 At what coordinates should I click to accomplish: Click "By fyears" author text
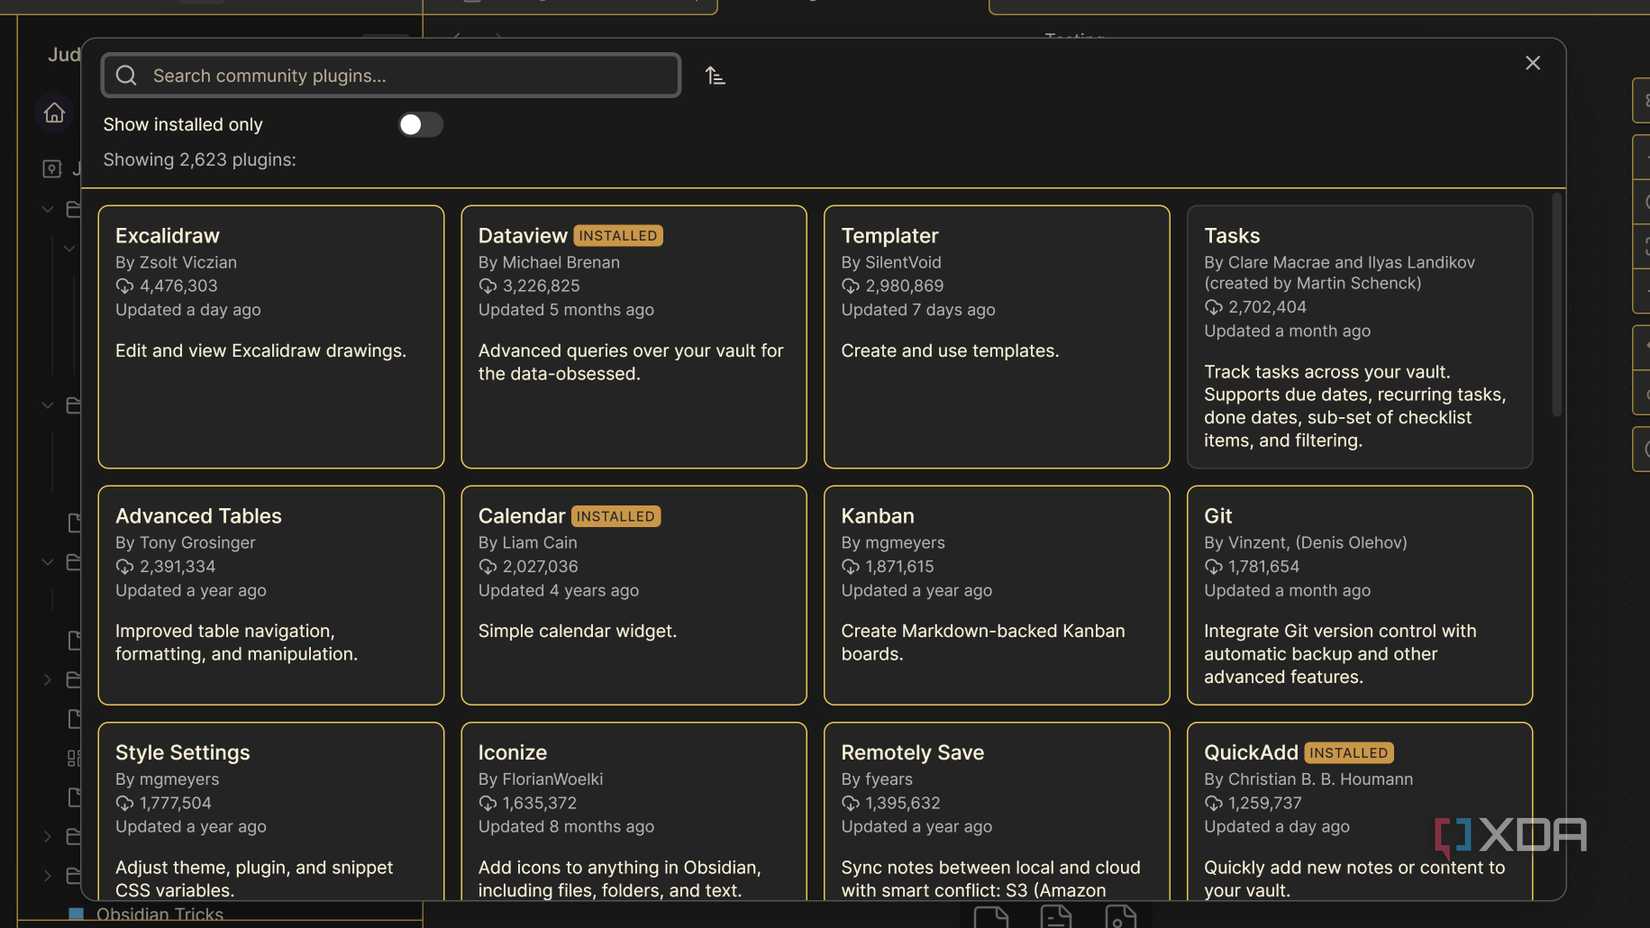click(x=877, y=779)
